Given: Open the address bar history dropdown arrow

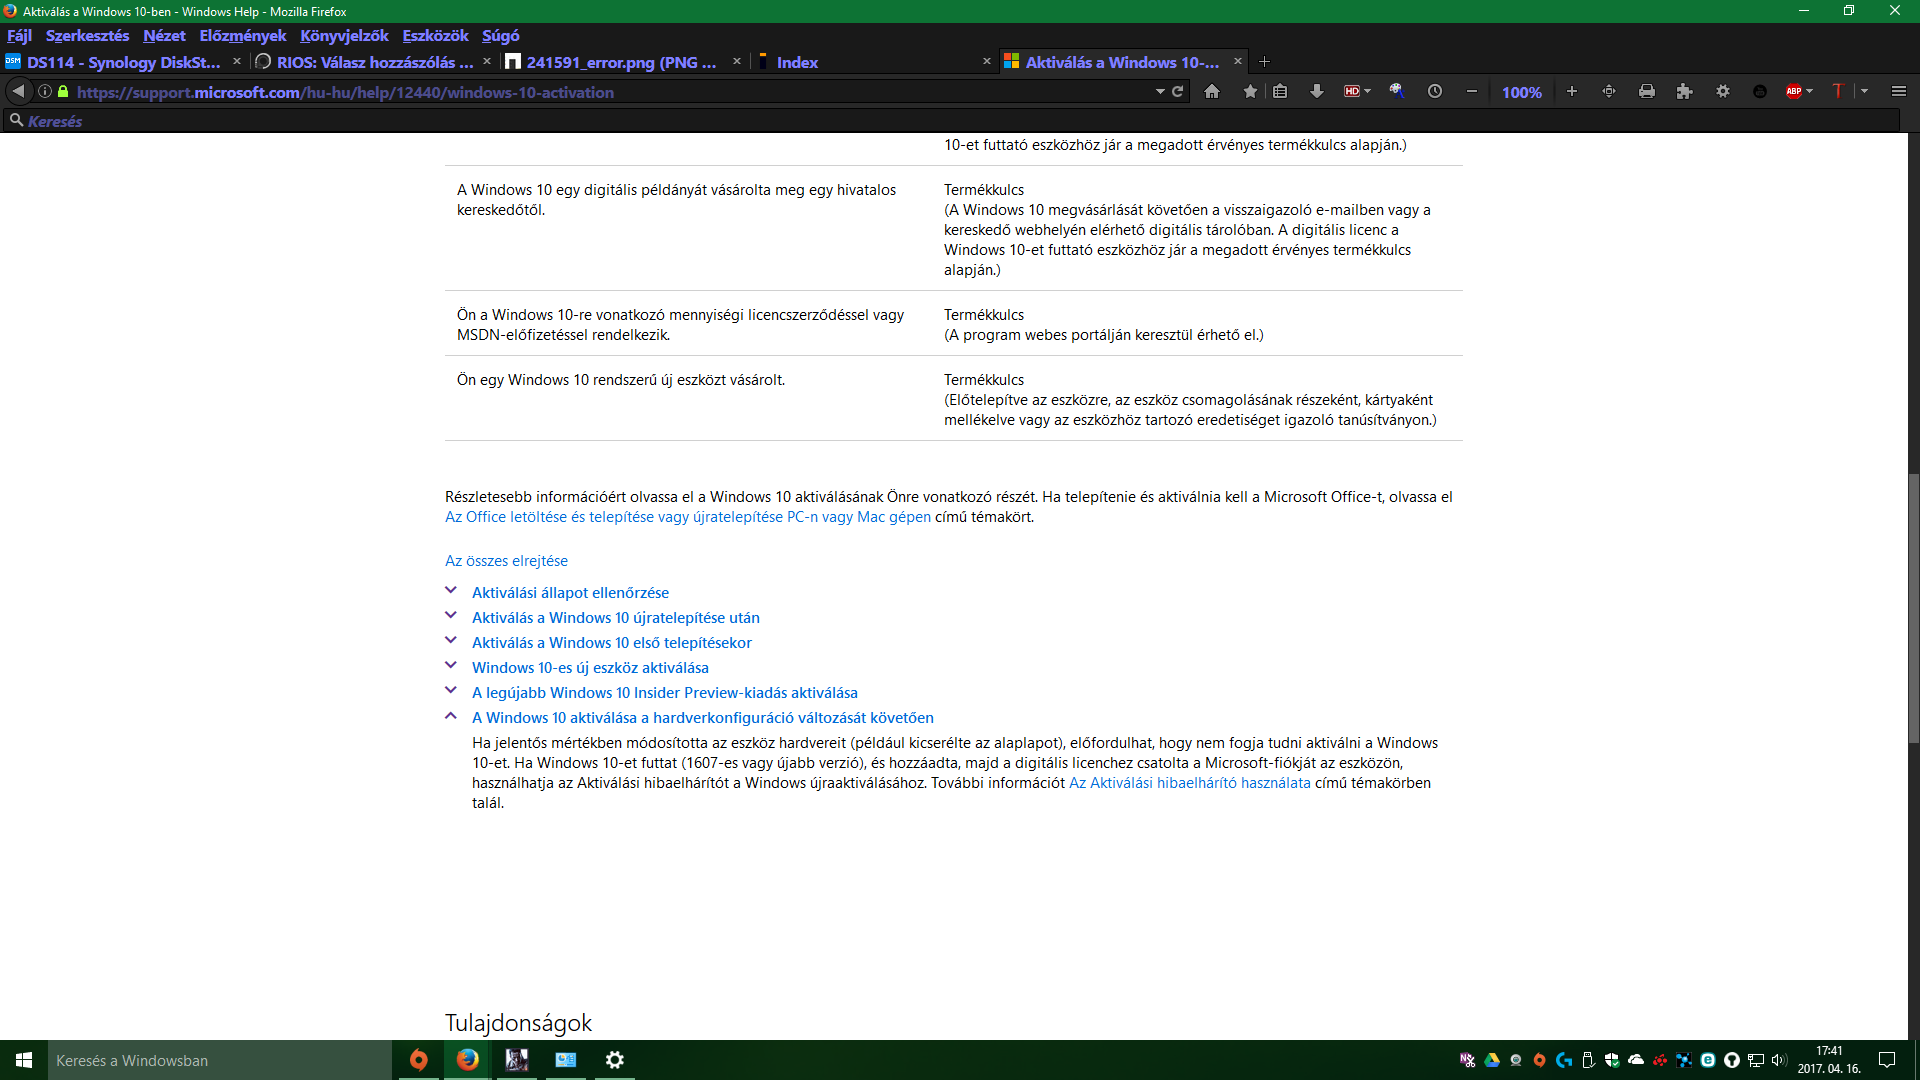Looking at the screenshot, I should pyautogui.click(x=1160, y=91).
